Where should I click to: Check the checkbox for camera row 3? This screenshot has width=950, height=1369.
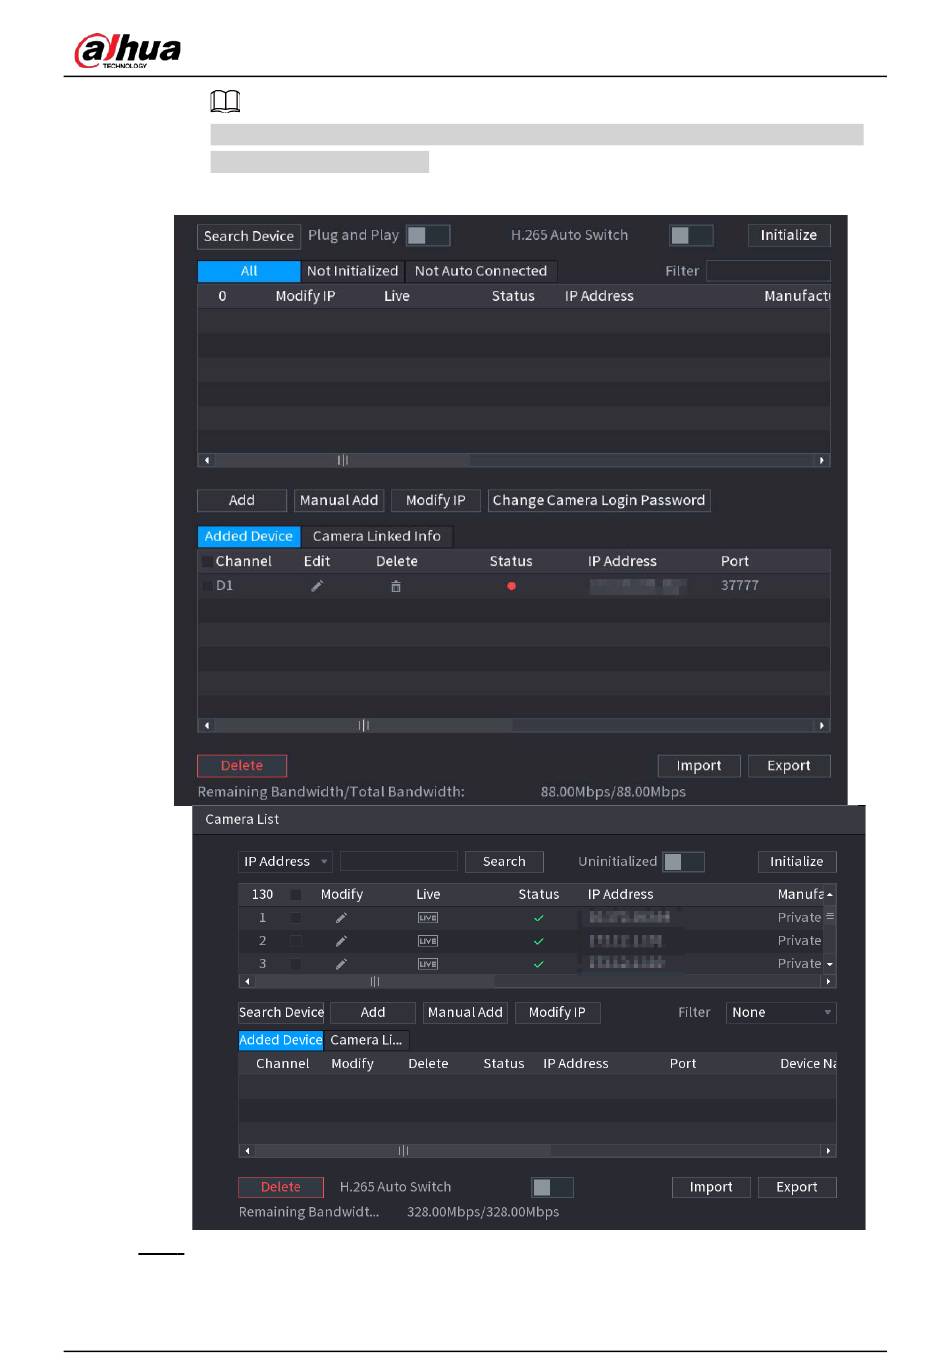295,964
